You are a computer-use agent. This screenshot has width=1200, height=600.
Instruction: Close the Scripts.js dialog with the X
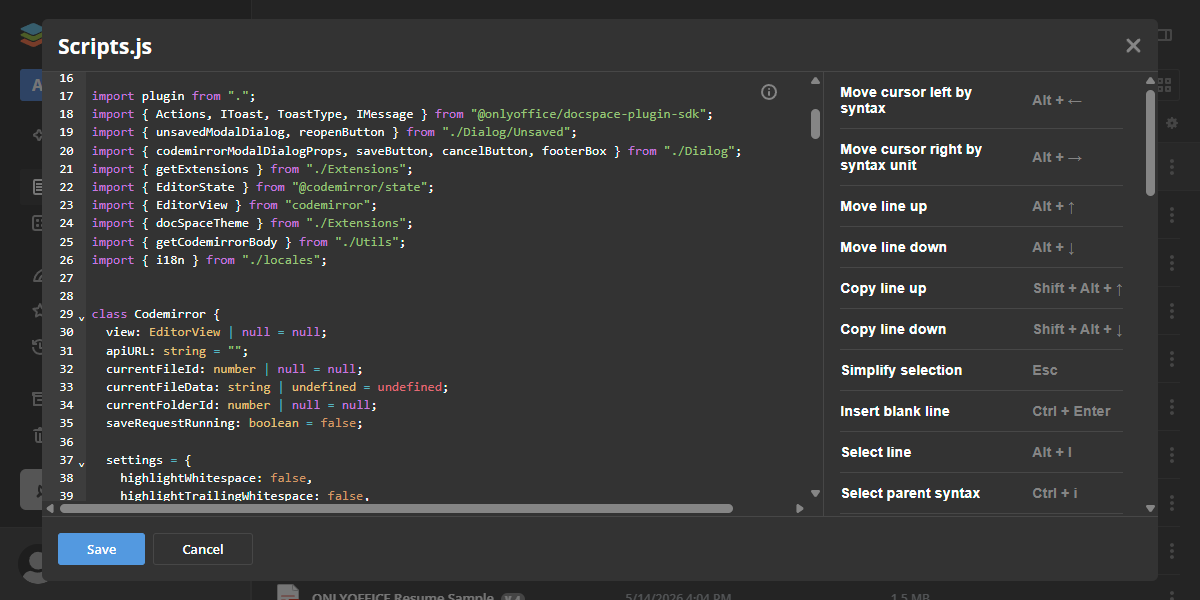pos(1133,46)
